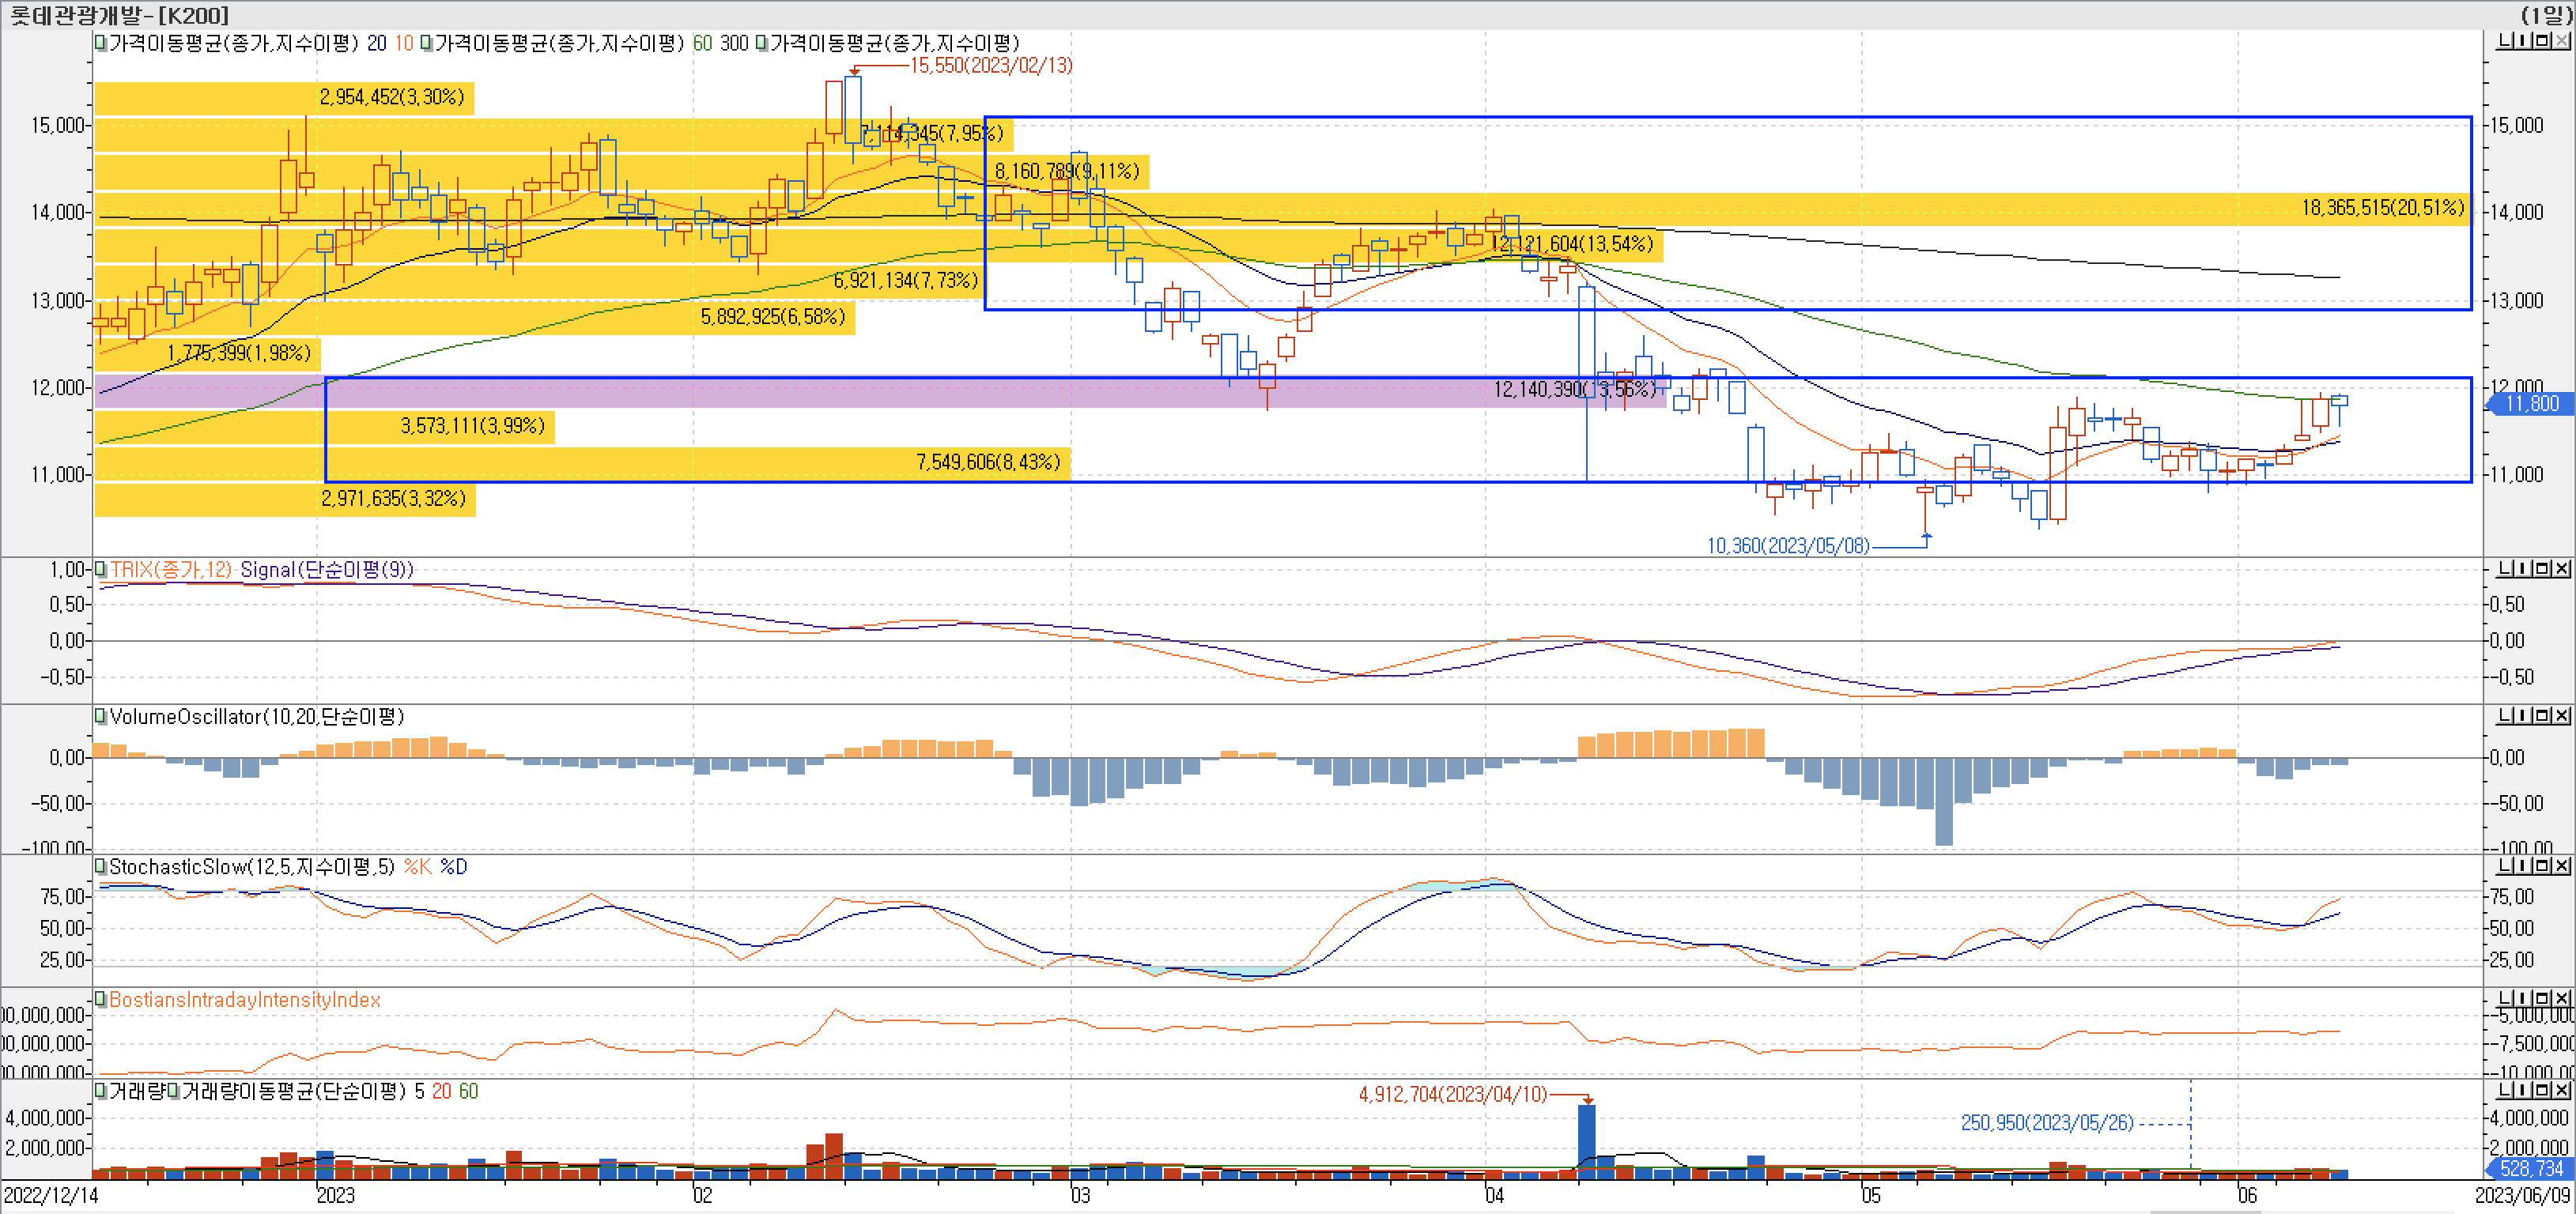The image size is (2576, 1214).
Task: Toggle the StochasticSlow indicator marker box
Action: pos(100,866)
